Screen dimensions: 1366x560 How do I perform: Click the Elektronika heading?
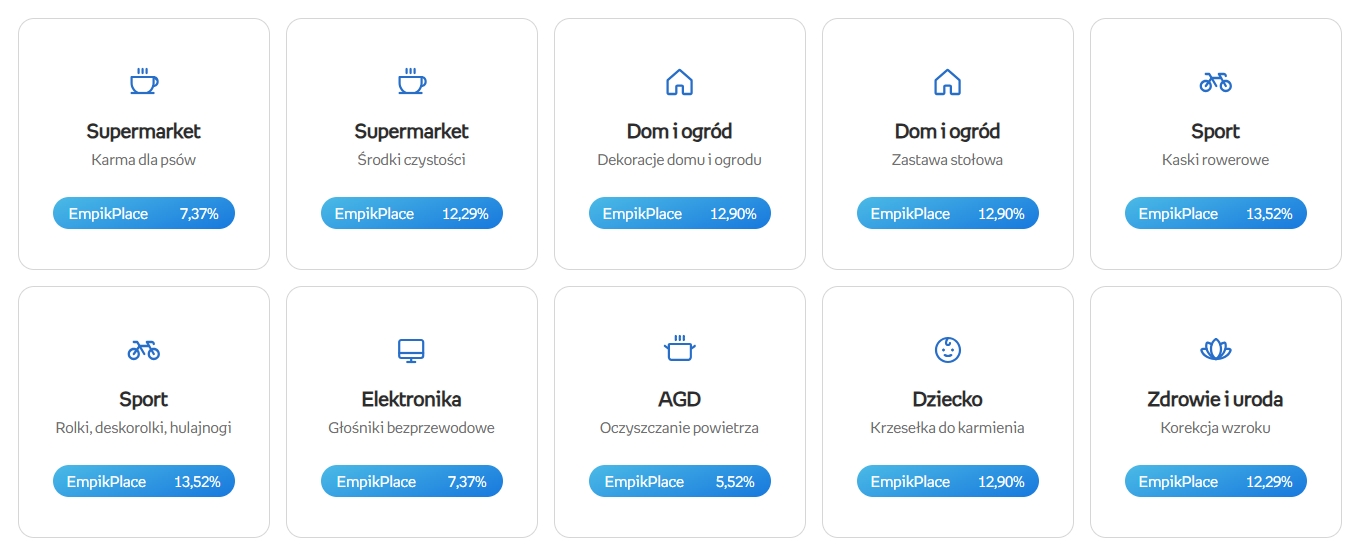point(412,399)
